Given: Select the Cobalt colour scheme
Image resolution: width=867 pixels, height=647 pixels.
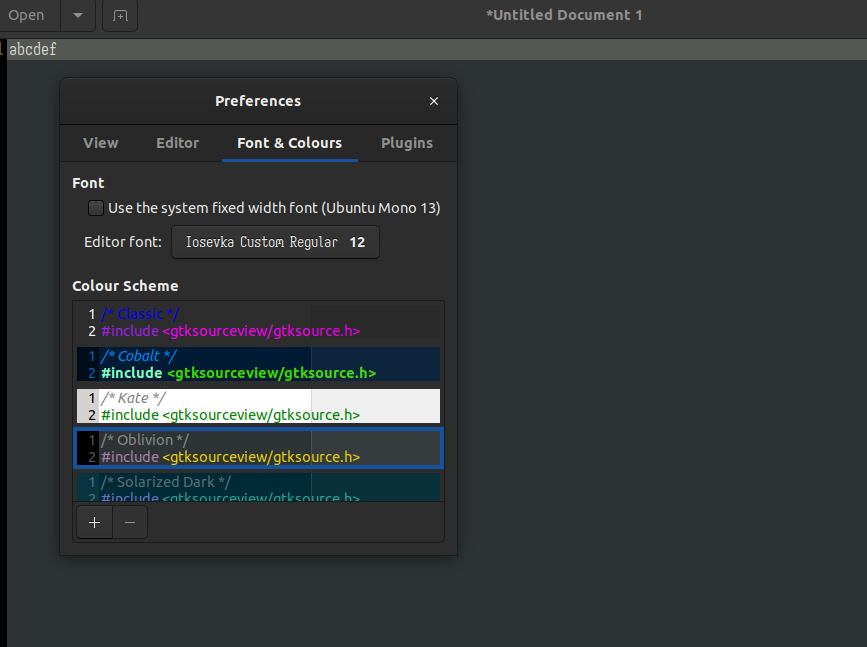Looking at the screenshot, I should [258, 364].
